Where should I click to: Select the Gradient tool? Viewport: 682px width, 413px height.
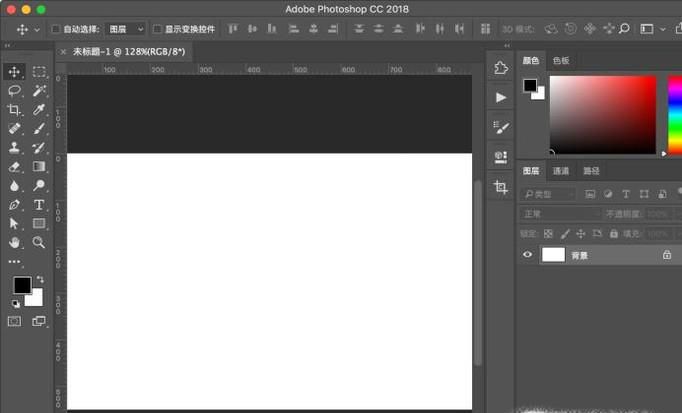(39, 167)
